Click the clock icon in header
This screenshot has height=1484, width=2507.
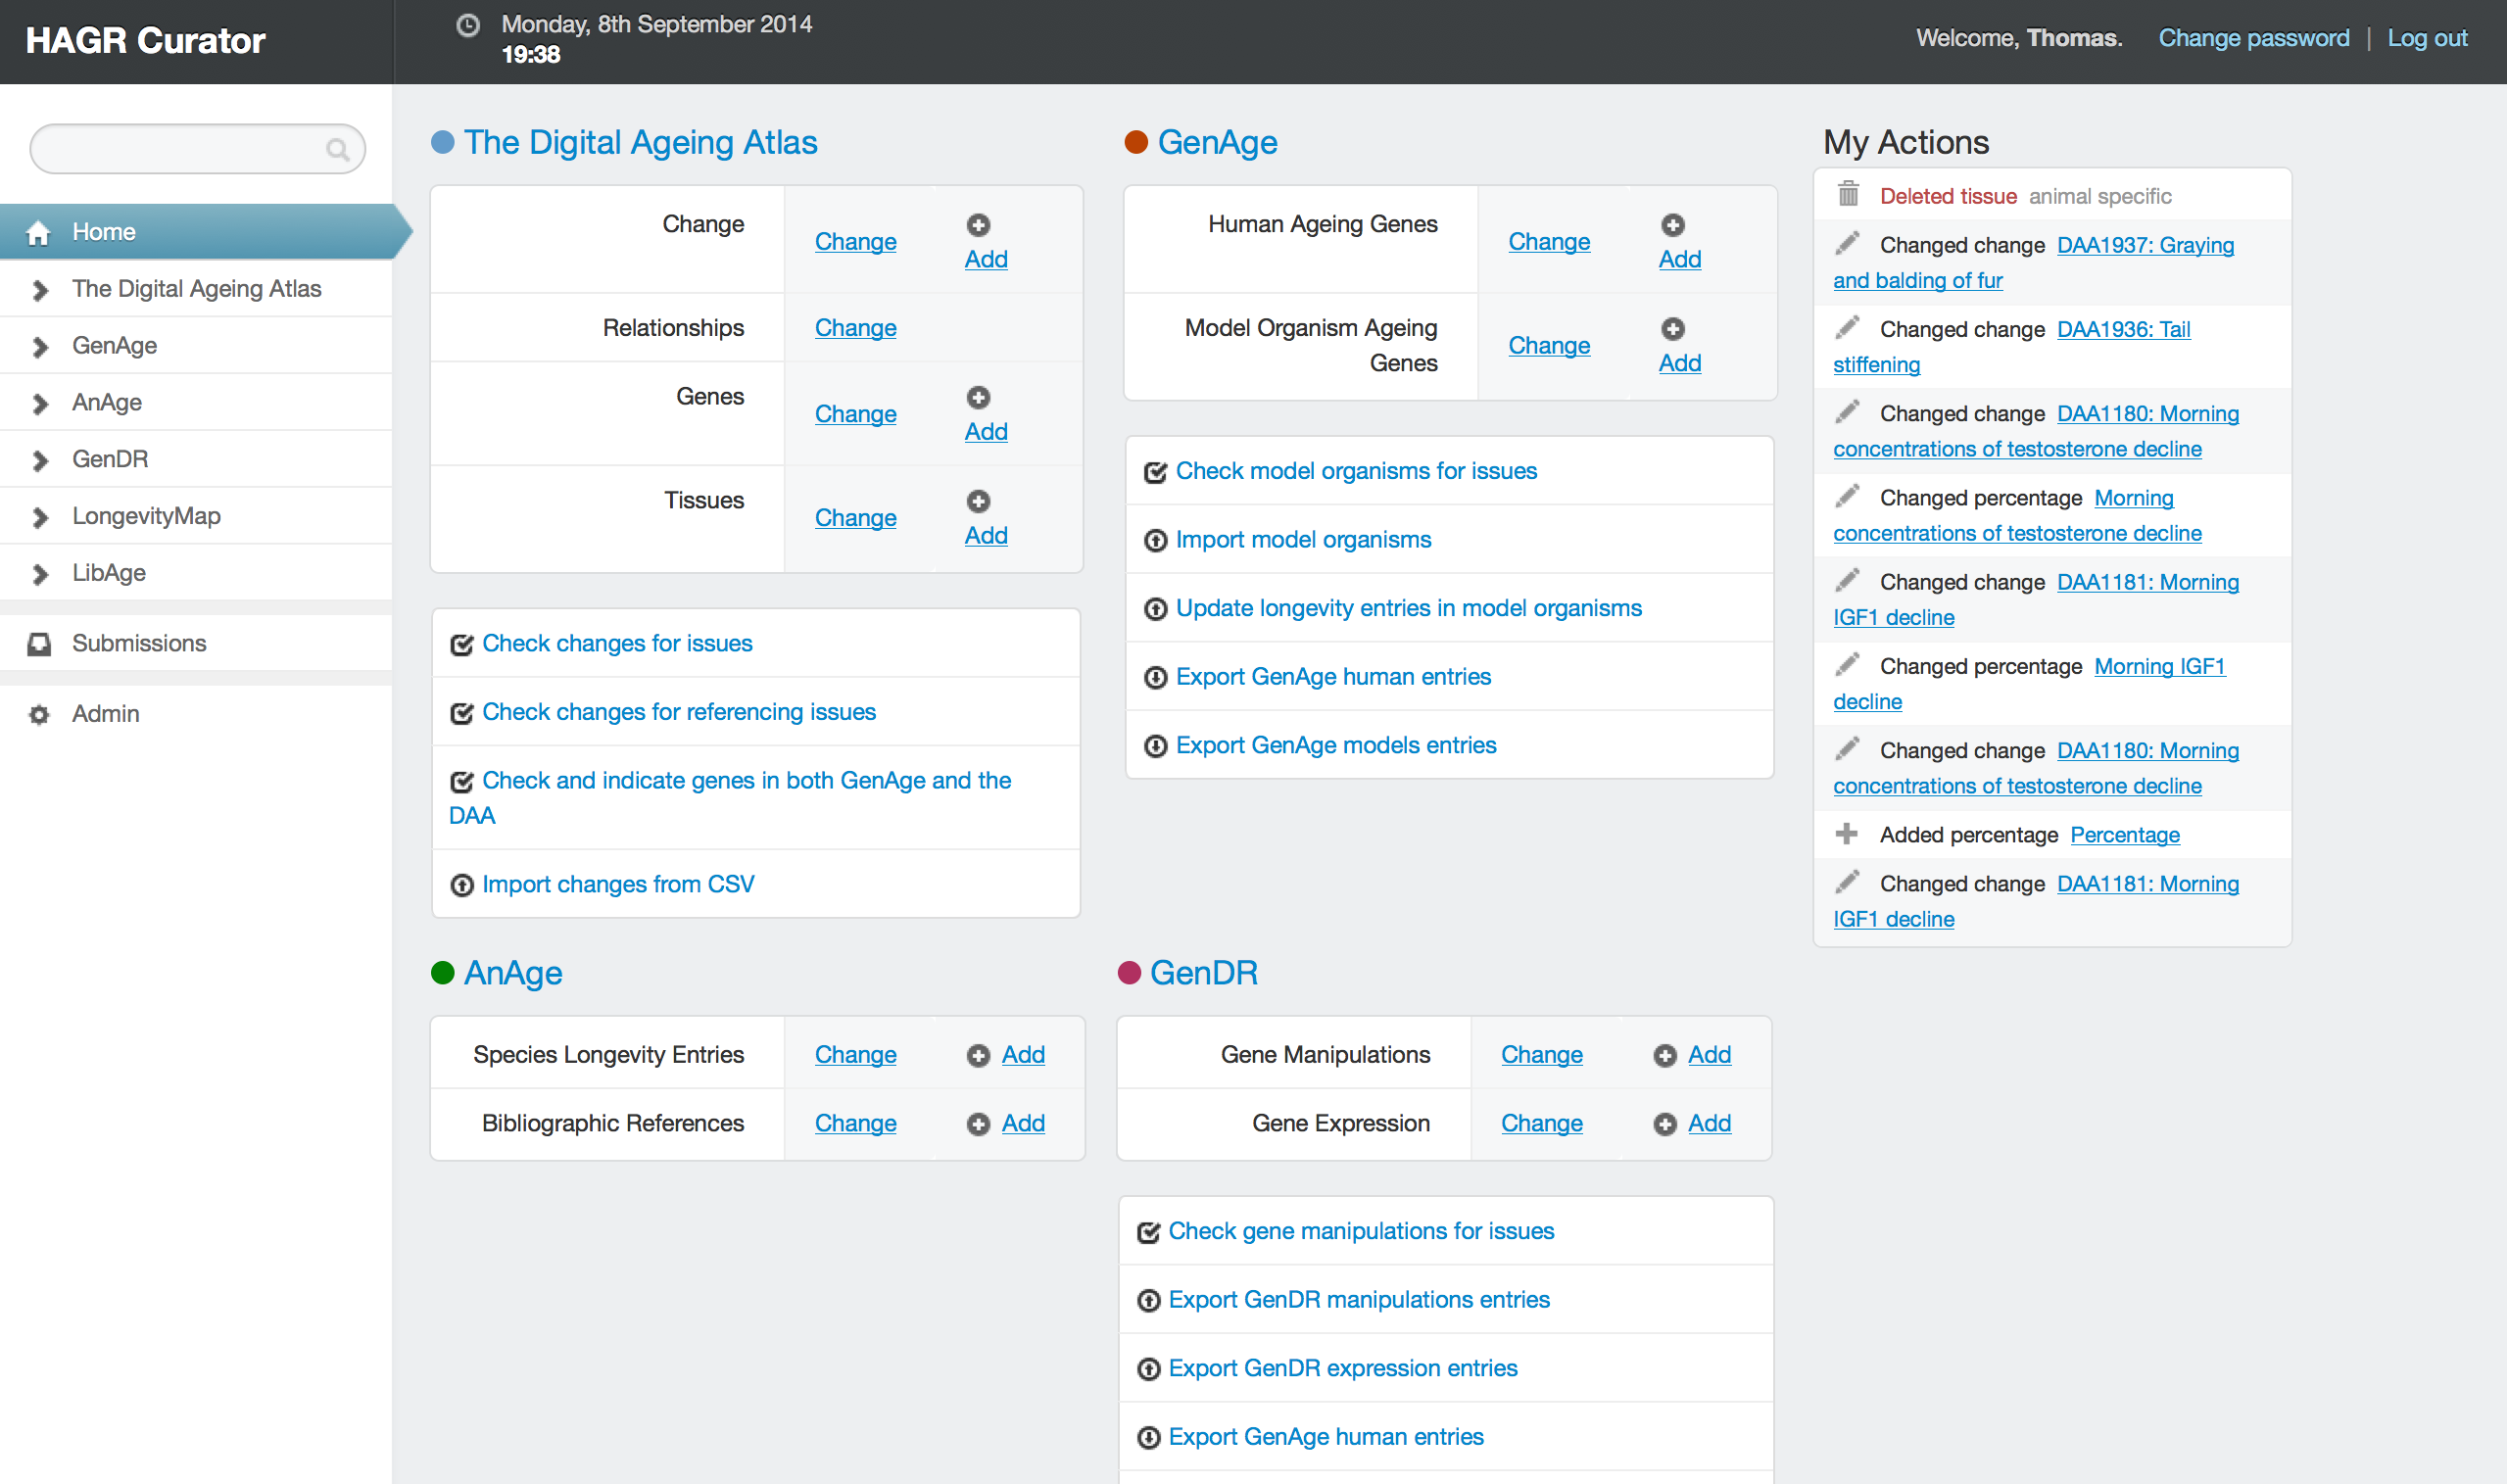coord(467,25)
